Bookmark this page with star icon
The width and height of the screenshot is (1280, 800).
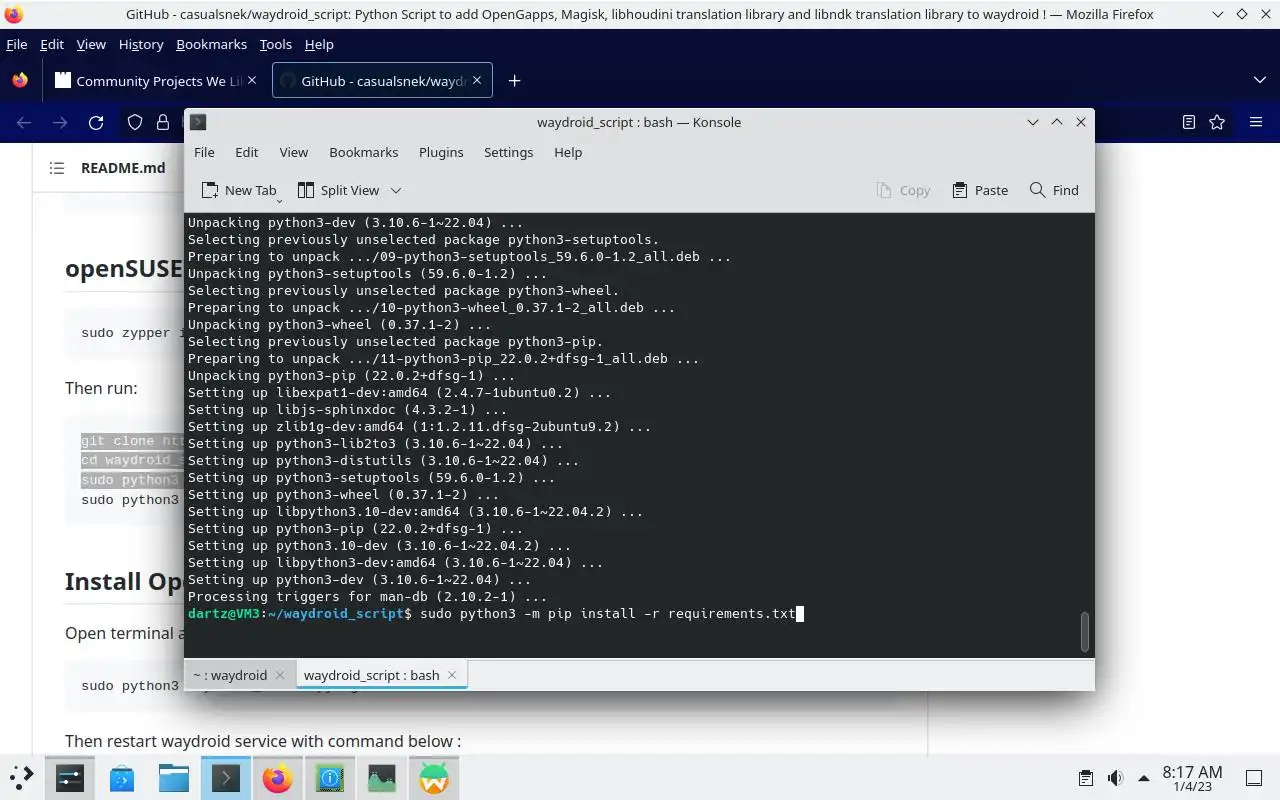click(1217, 122)
